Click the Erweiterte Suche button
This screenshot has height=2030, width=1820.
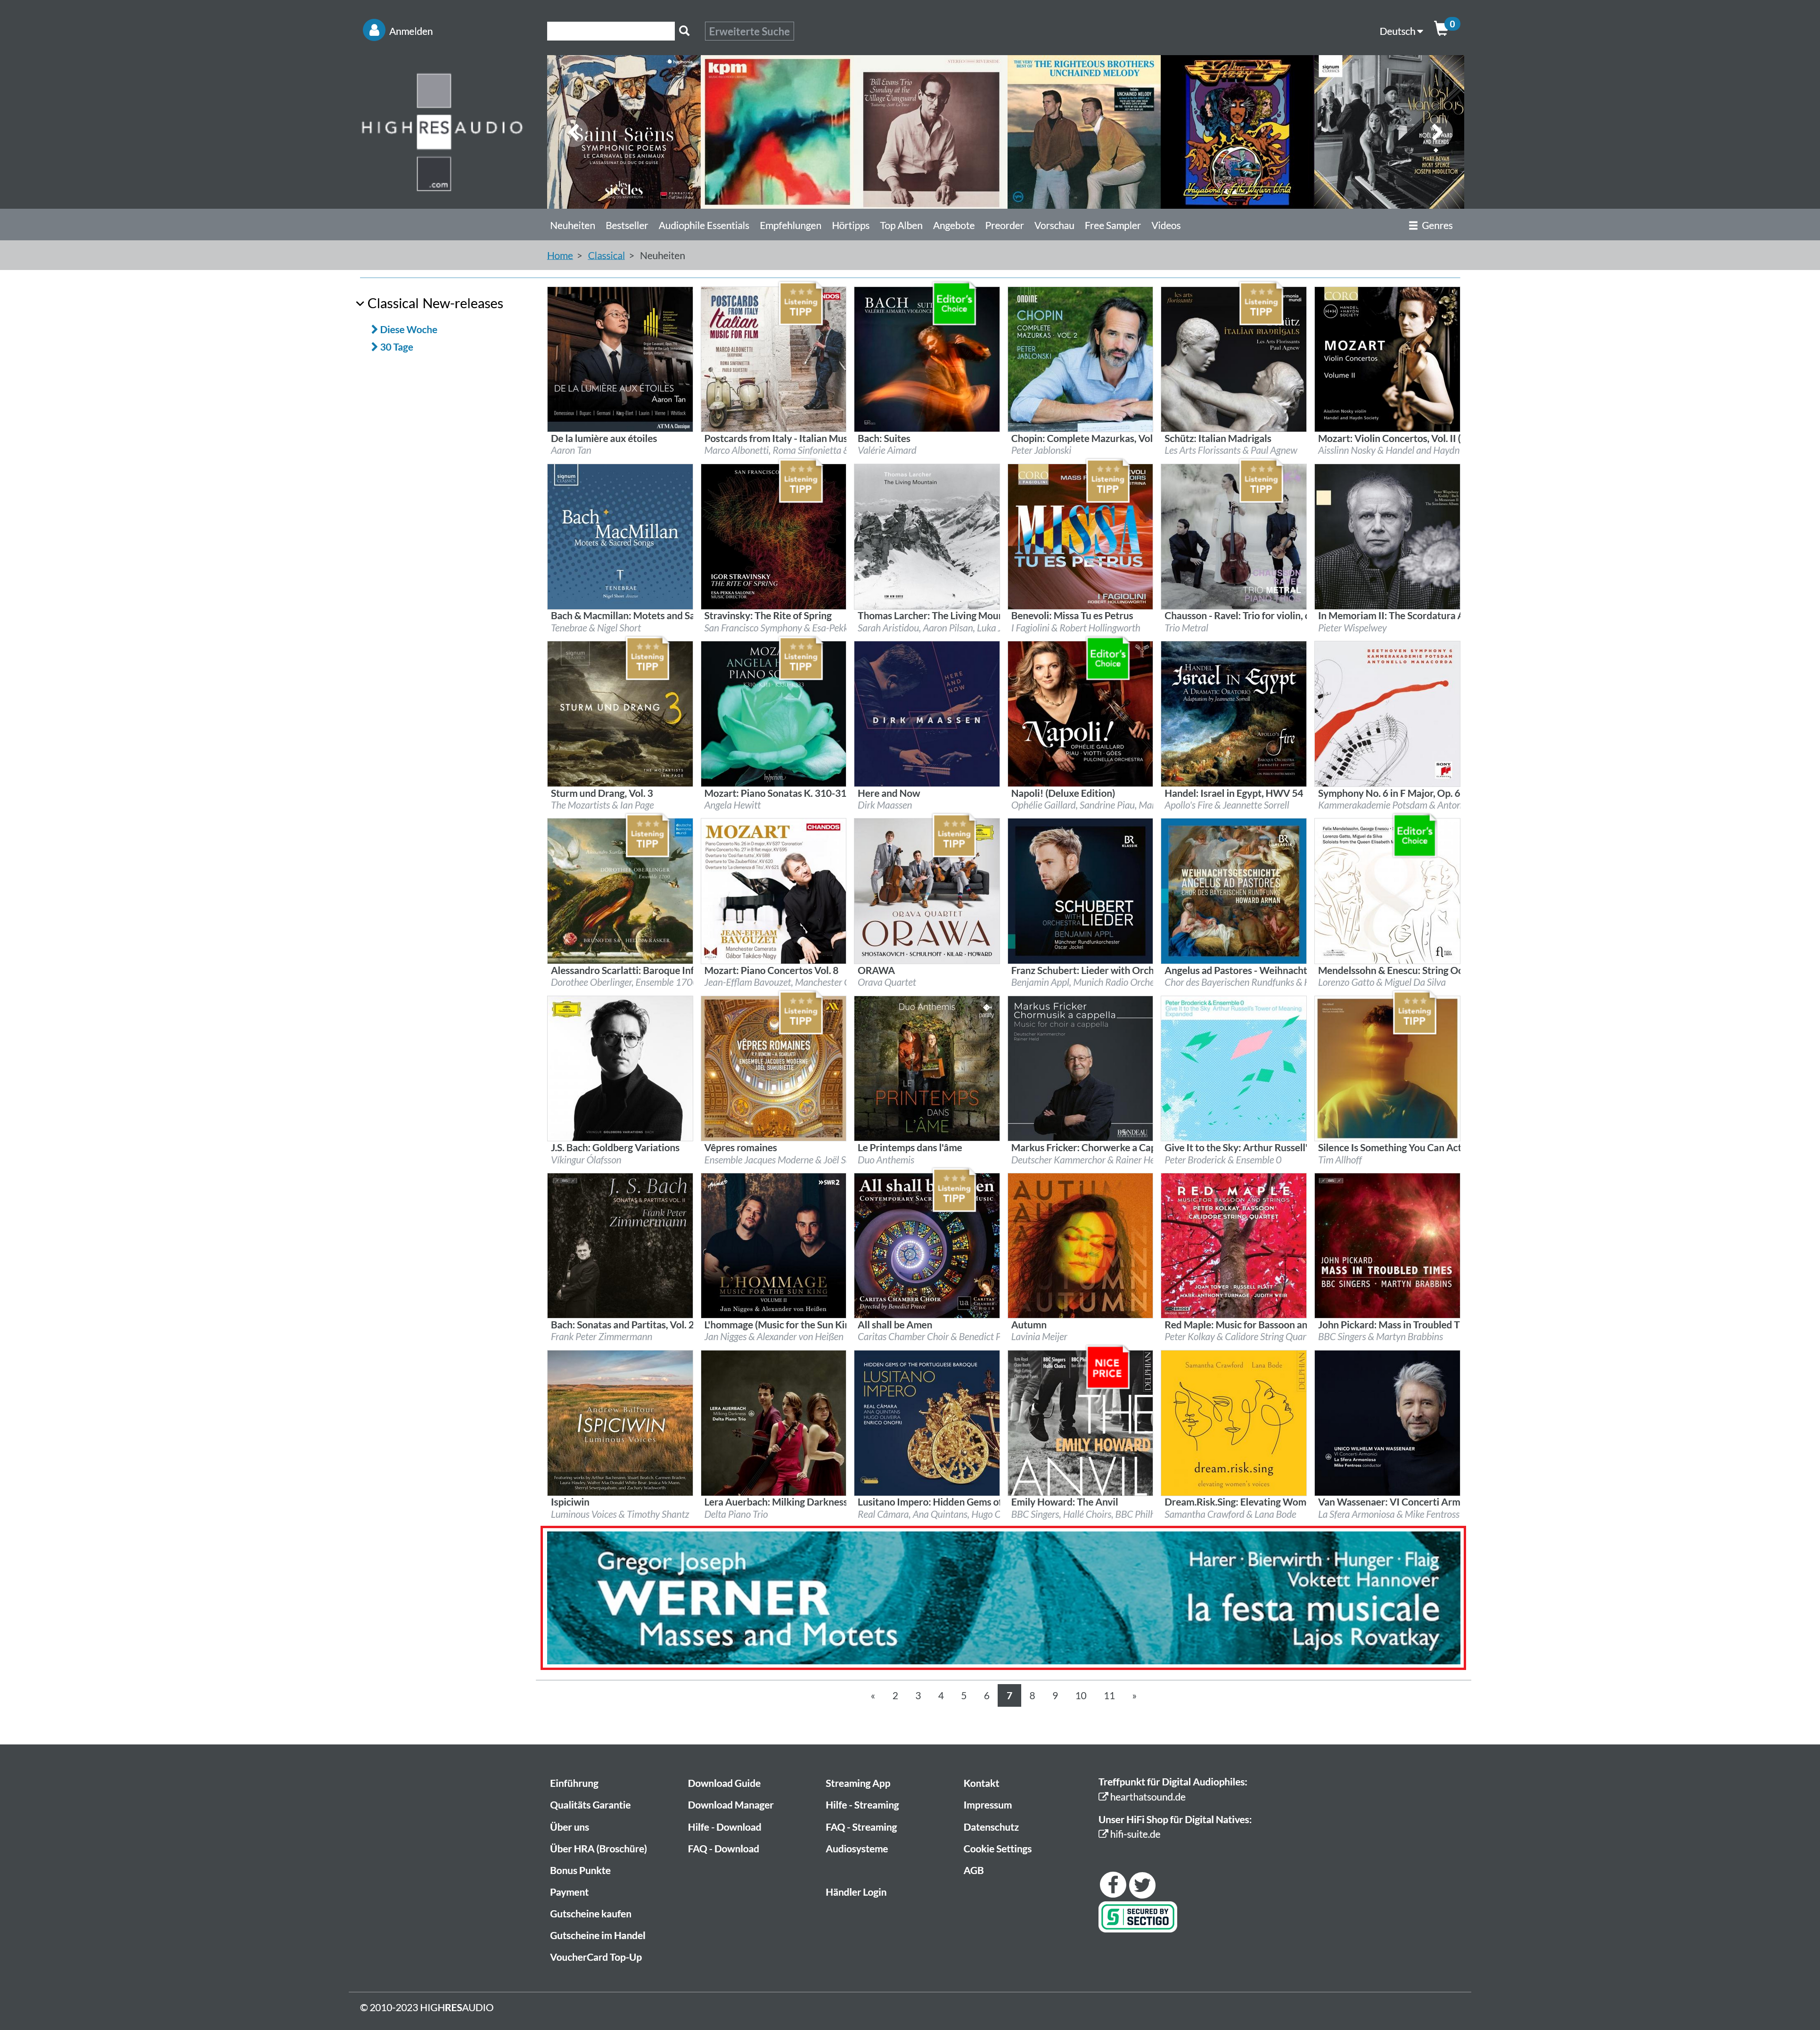[749, 31]
